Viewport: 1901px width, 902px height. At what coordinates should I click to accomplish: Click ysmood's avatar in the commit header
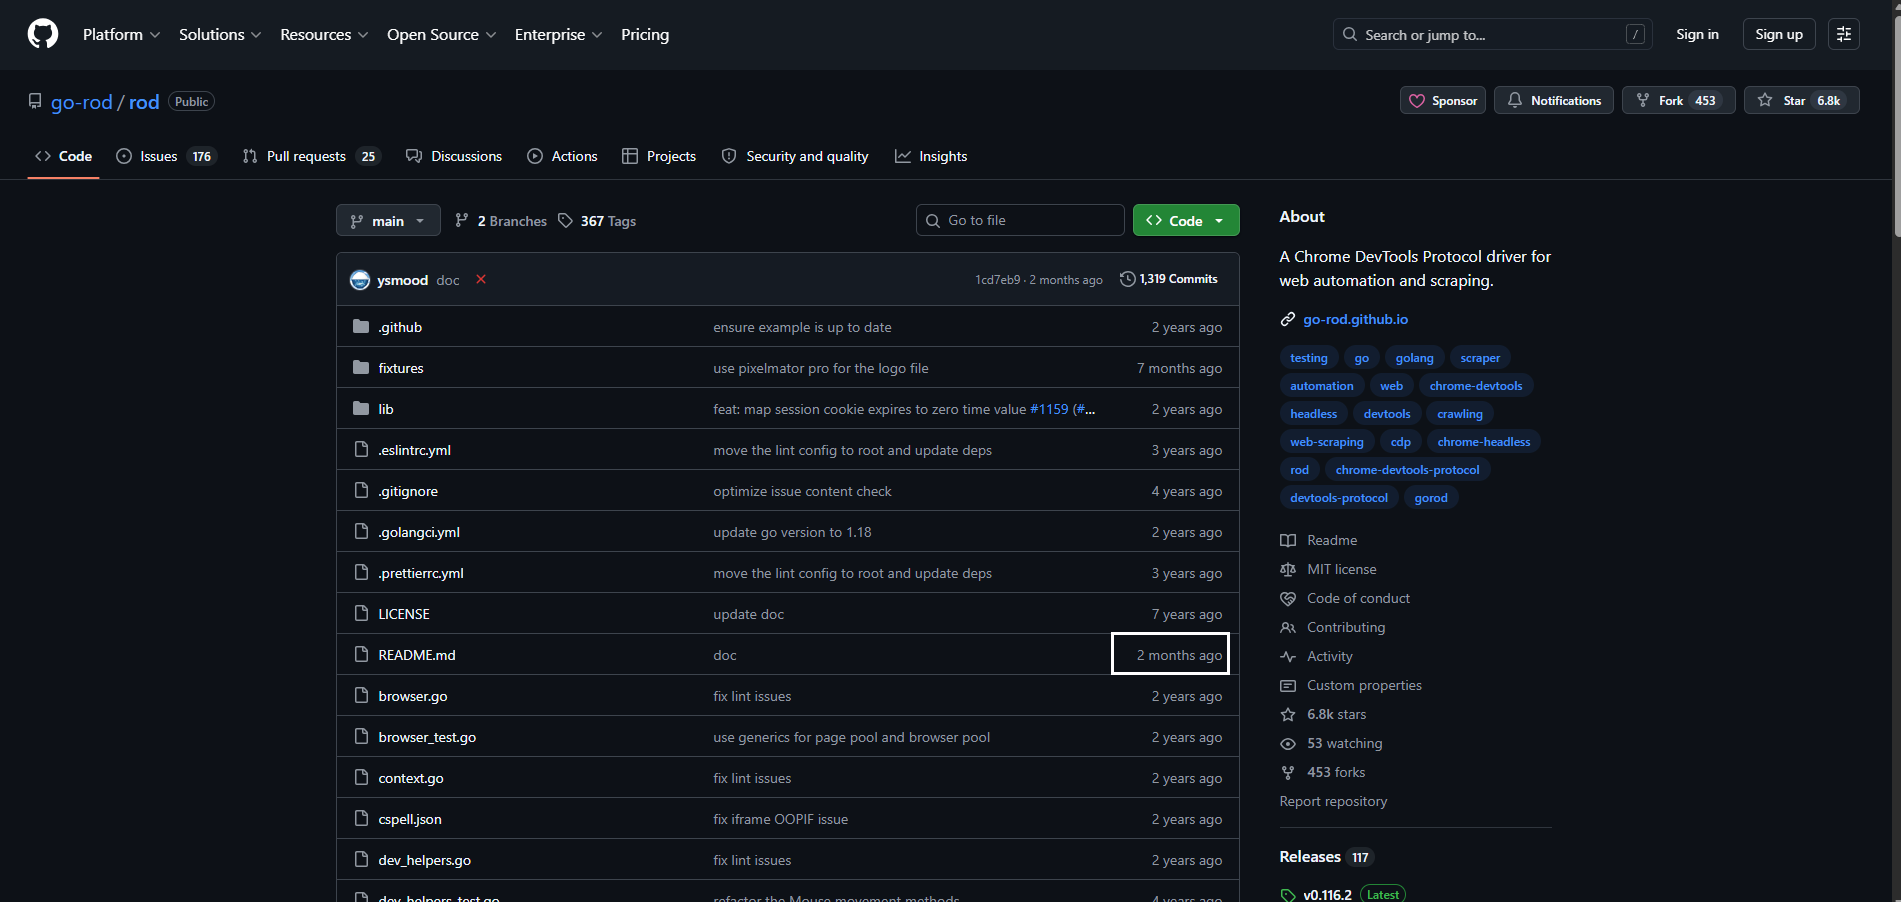tap(360, 280)
